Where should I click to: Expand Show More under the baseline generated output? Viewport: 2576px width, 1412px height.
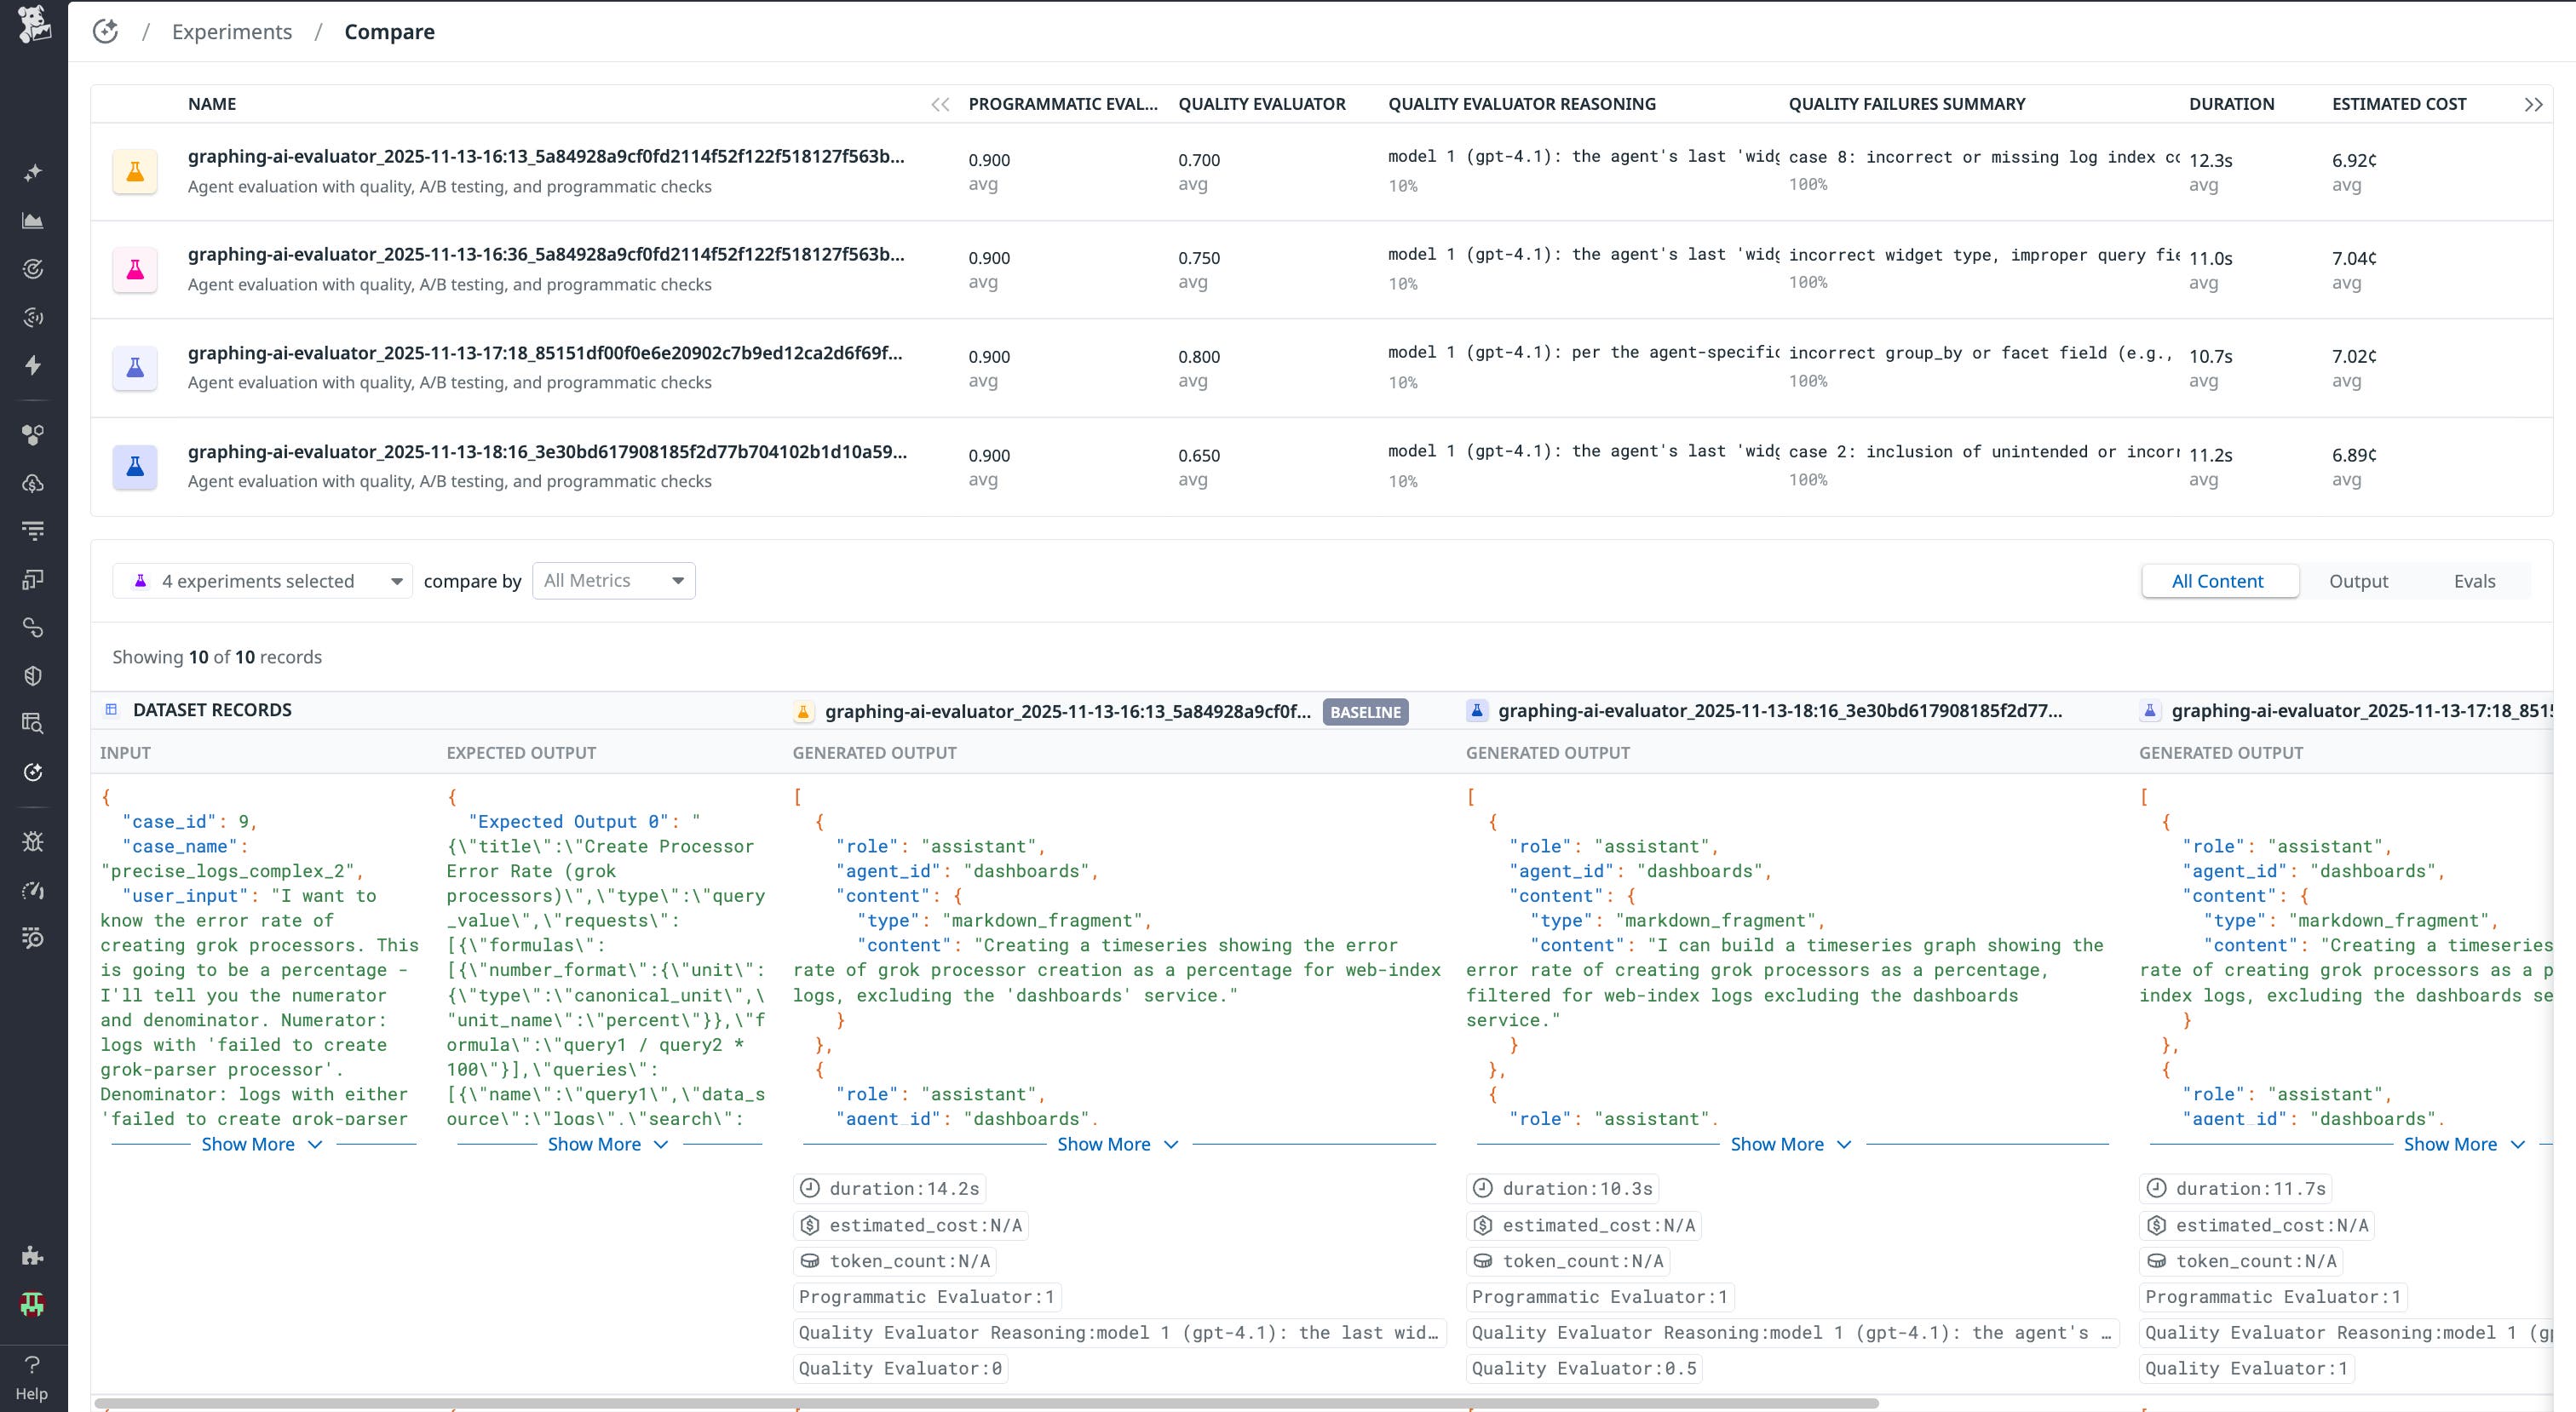(1104, 1144)
